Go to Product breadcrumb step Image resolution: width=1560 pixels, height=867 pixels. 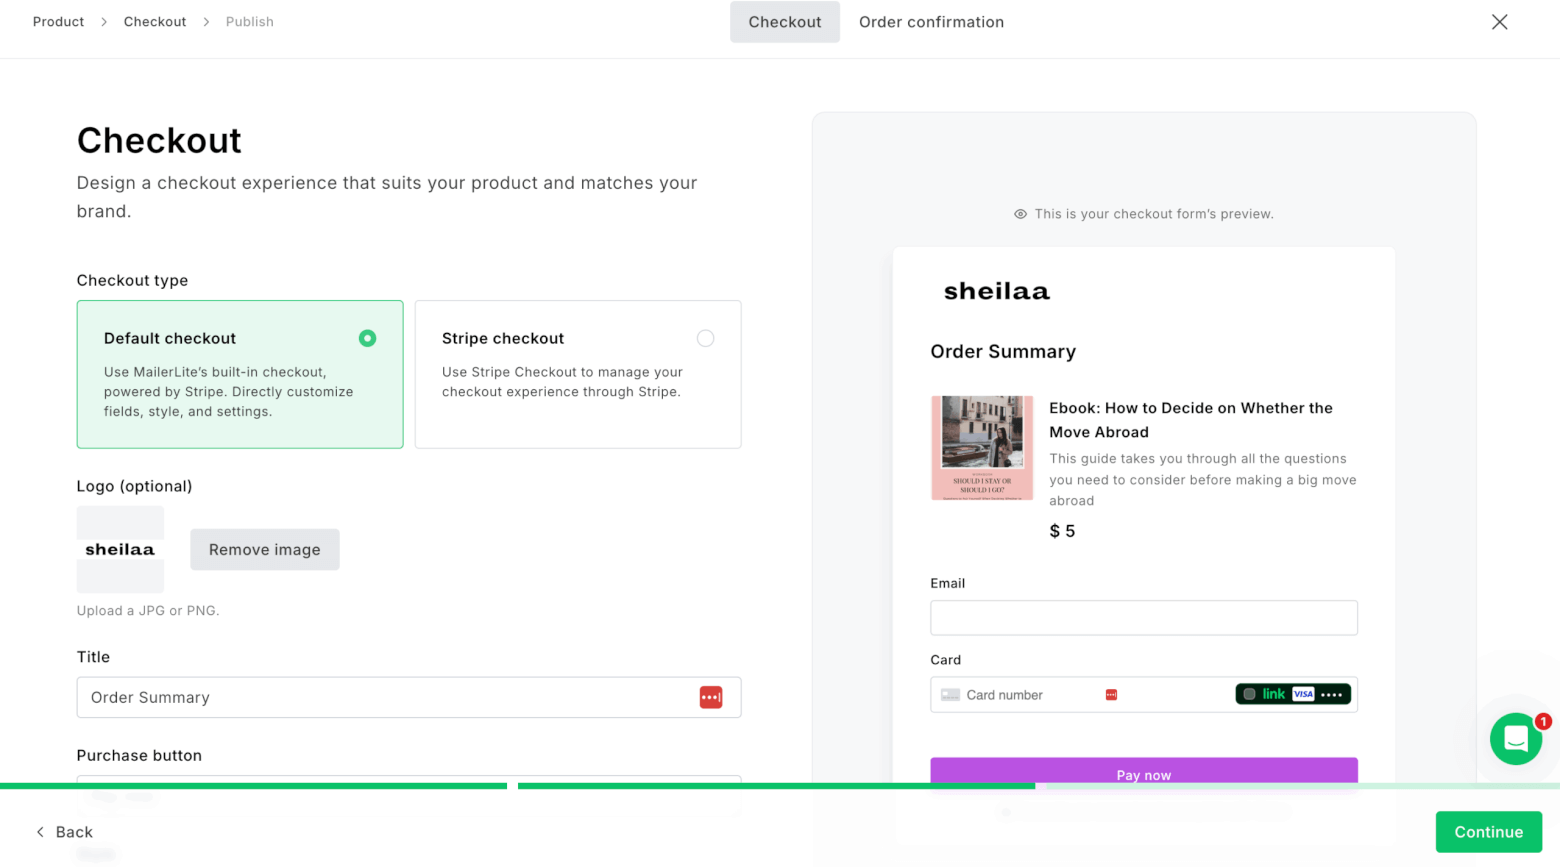click(58, 22)
